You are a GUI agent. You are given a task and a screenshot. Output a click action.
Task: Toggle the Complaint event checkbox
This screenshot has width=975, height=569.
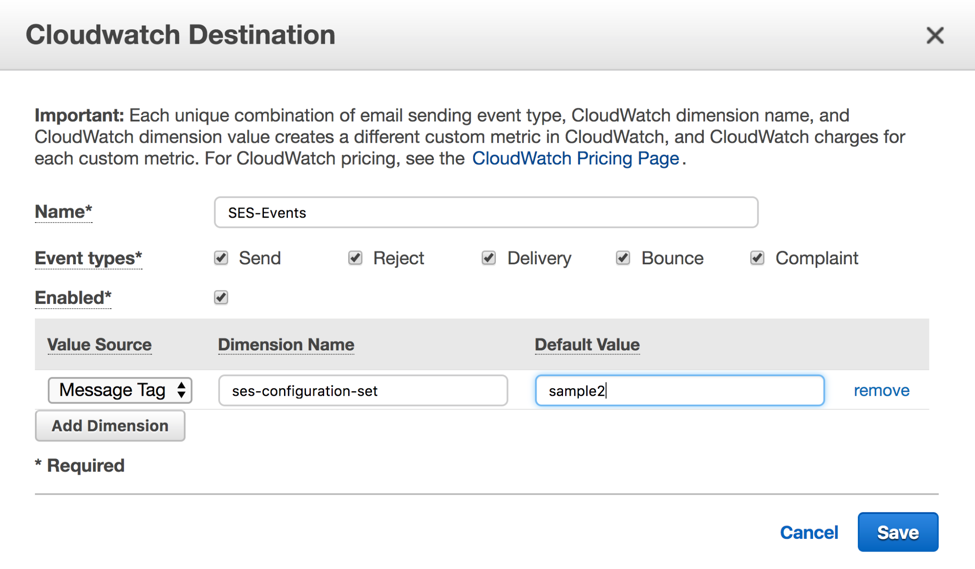click(757, 258)
